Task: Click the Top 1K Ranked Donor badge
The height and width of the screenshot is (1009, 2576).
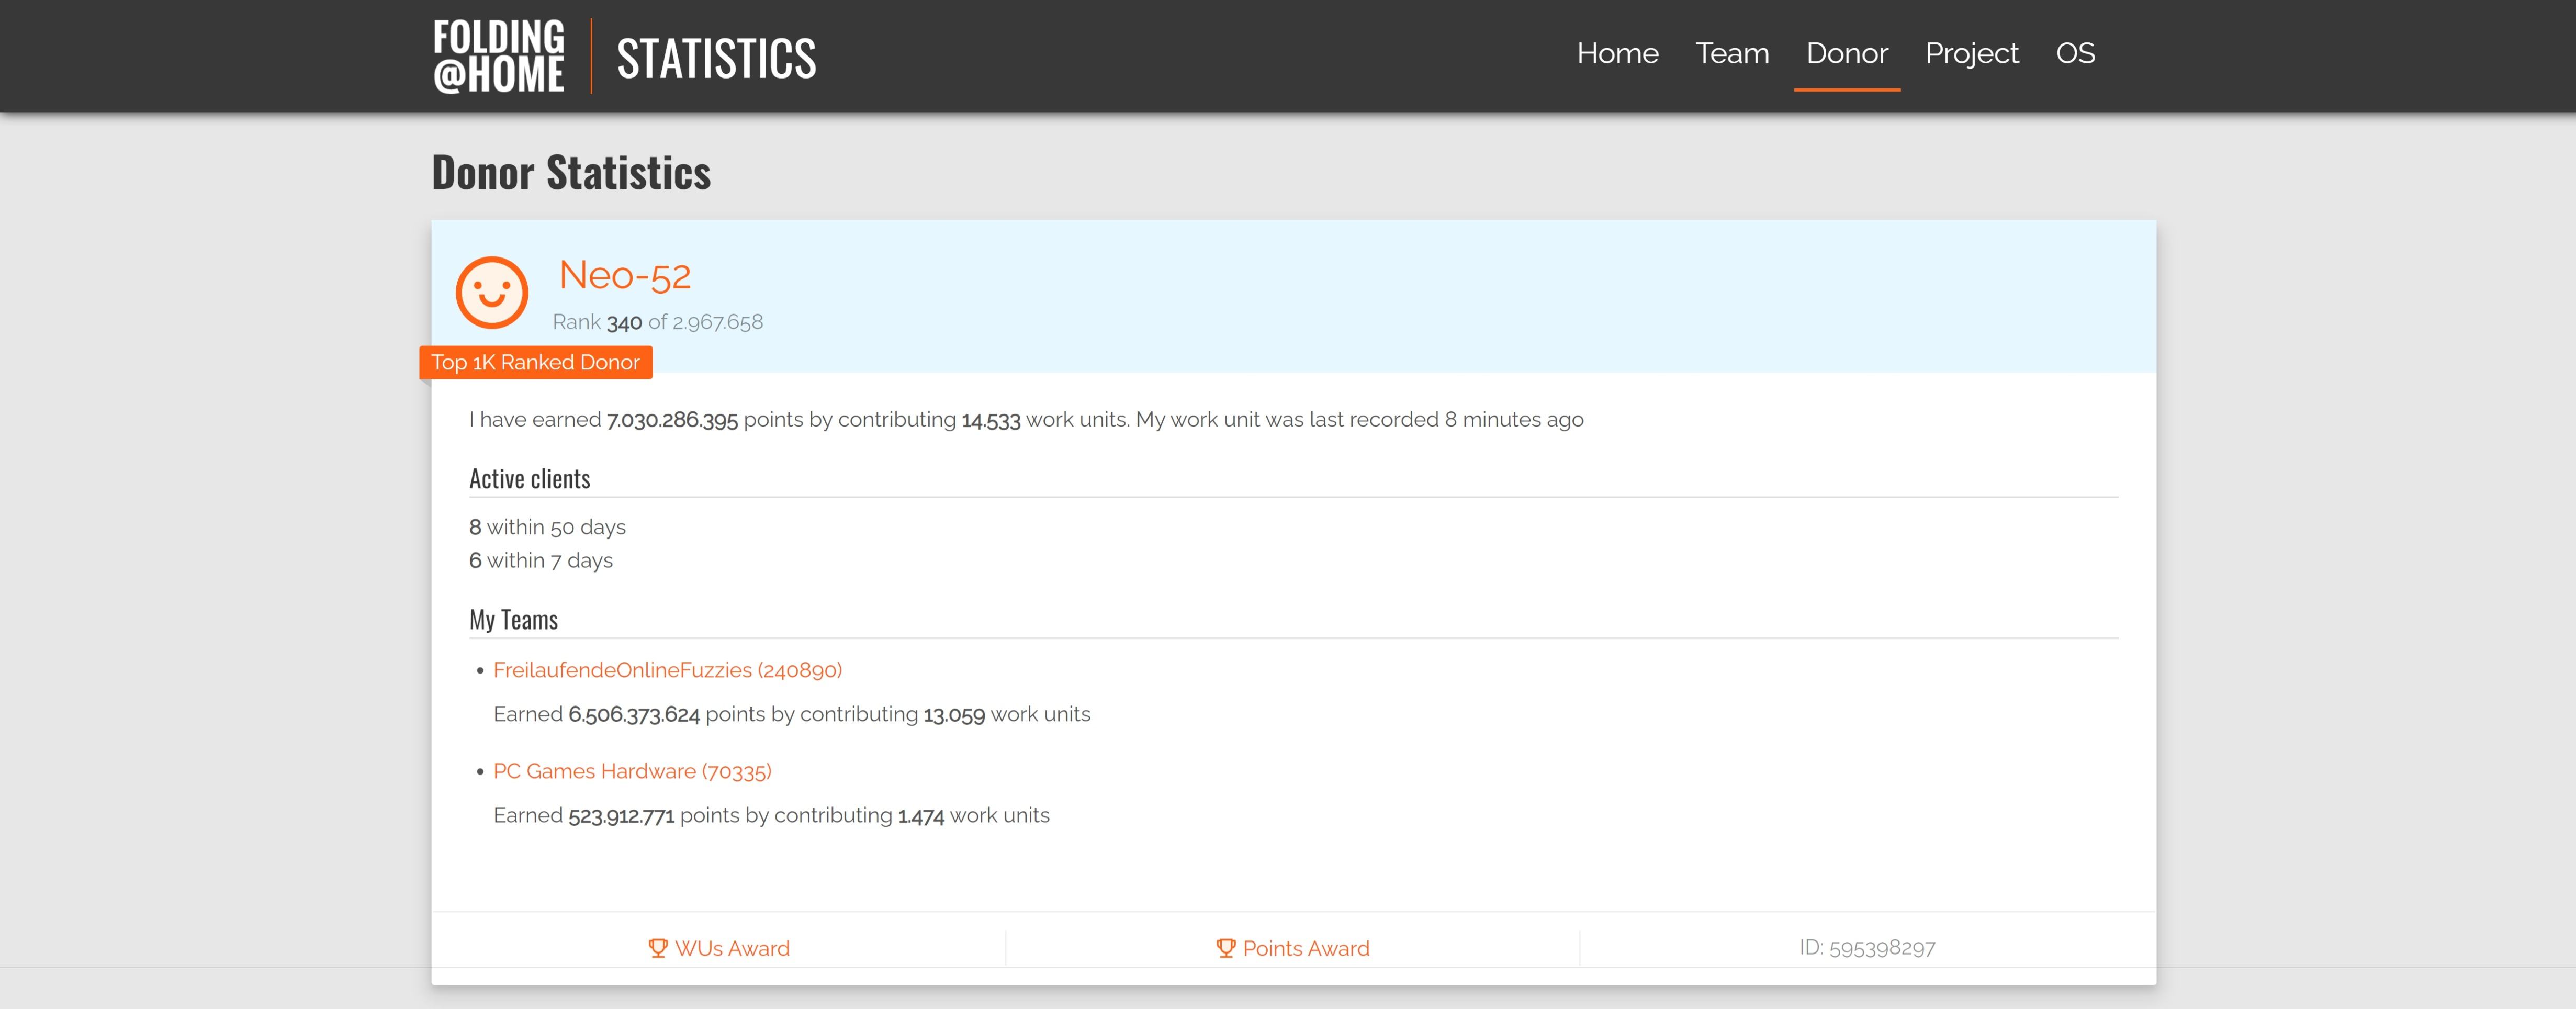Action: [x=535, y=362]
